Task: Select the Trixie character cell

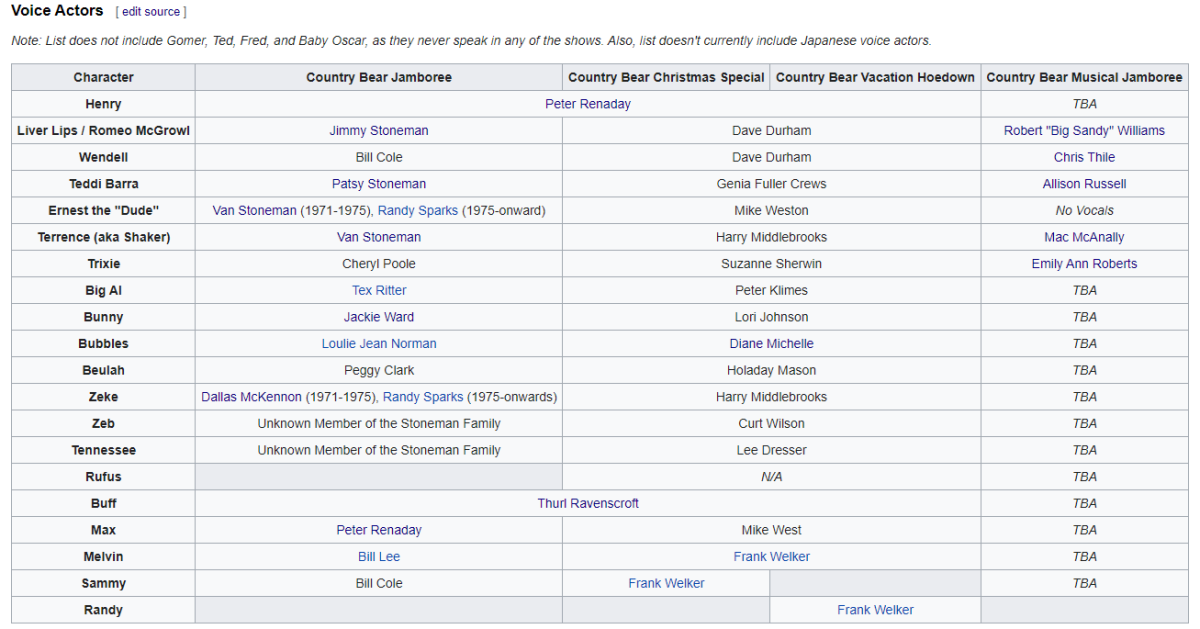Action: (103, 264)
